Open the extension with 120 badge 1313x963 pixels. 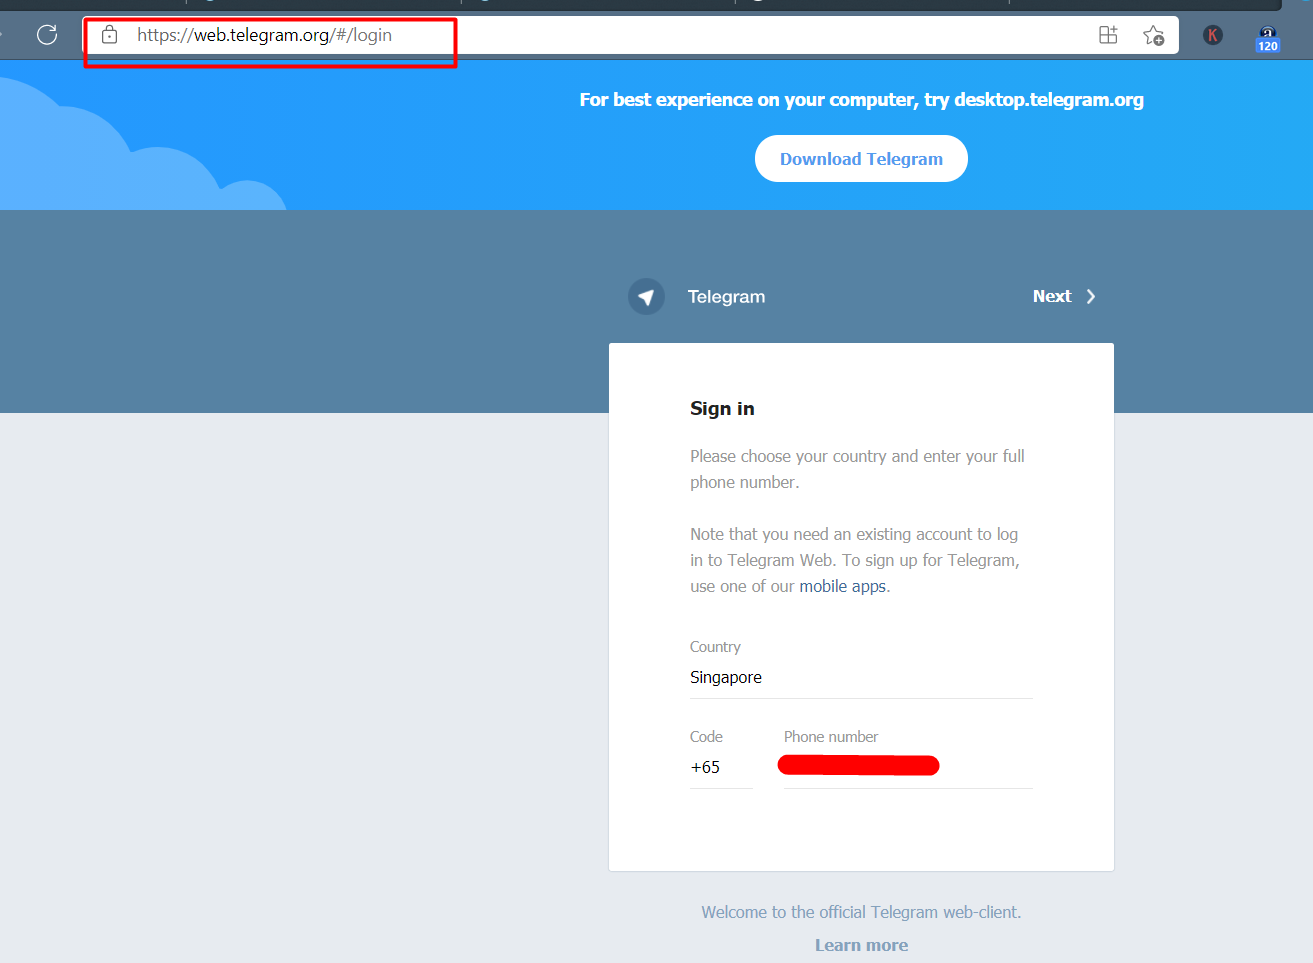(x=1268, y=38)
